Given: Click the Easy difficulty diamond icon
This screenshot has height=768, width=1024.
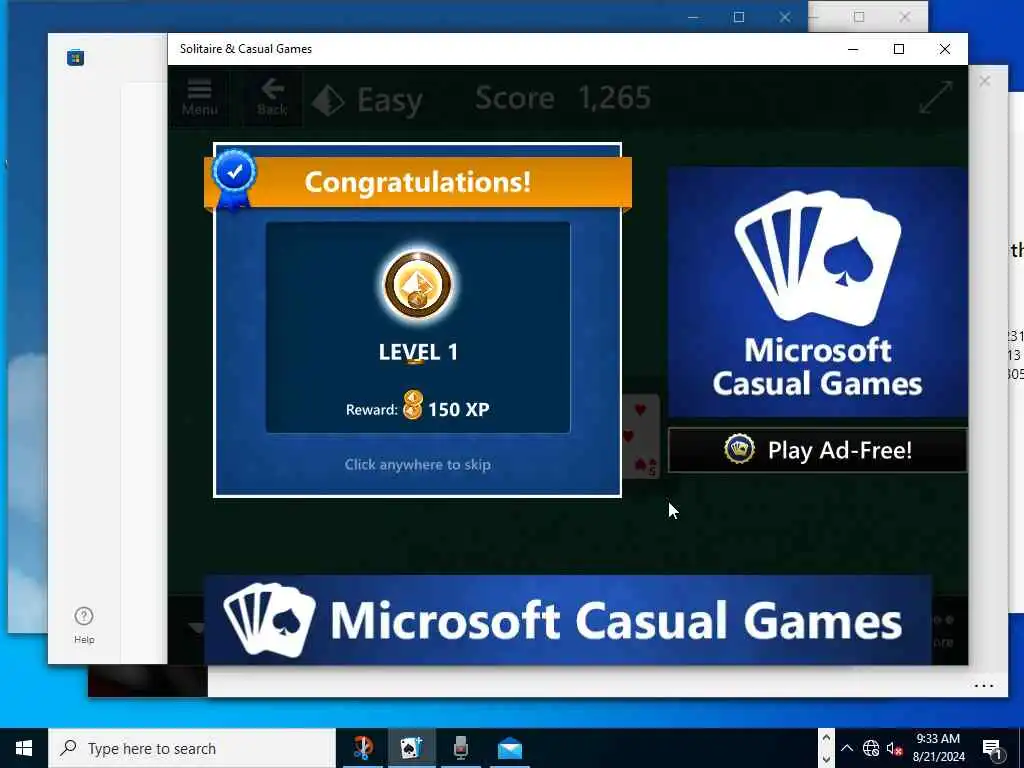Looking at the screenshot, I should (x=328, y=101).
